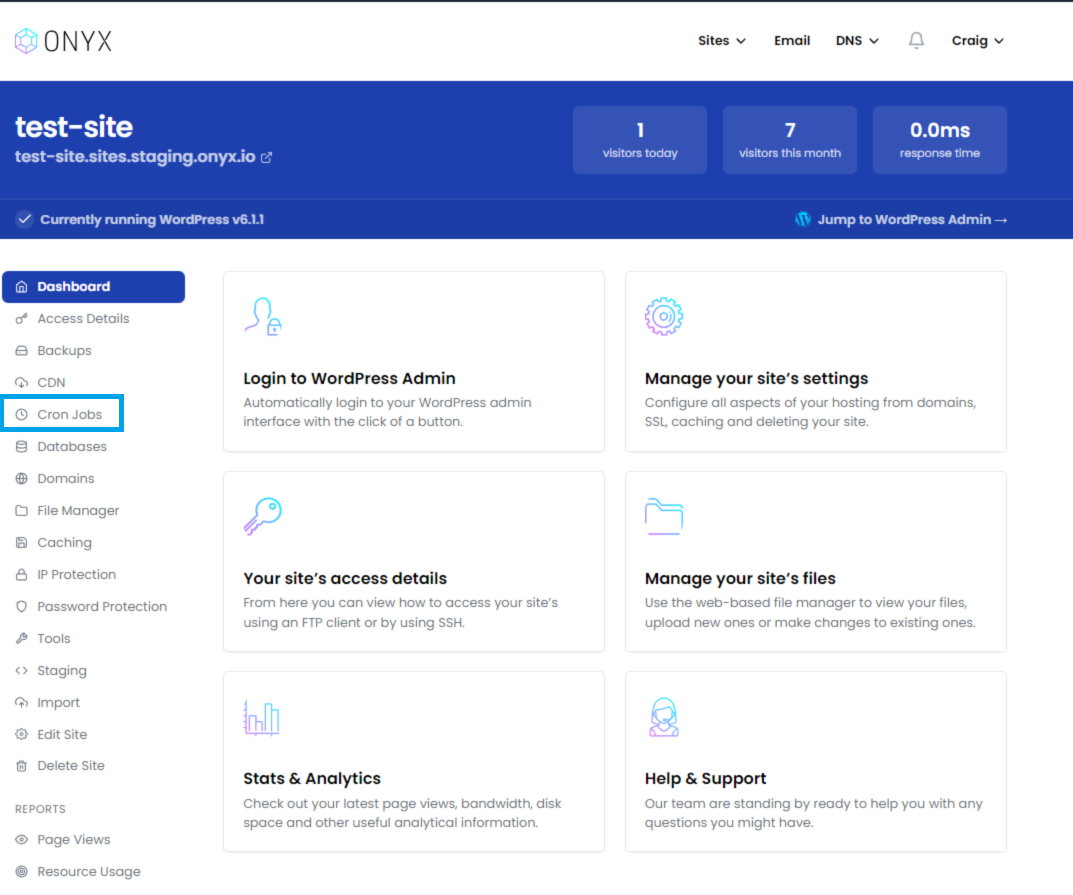
Task: Open Resource Usage report
Action: pyautogui.click(x=89, y=872)
